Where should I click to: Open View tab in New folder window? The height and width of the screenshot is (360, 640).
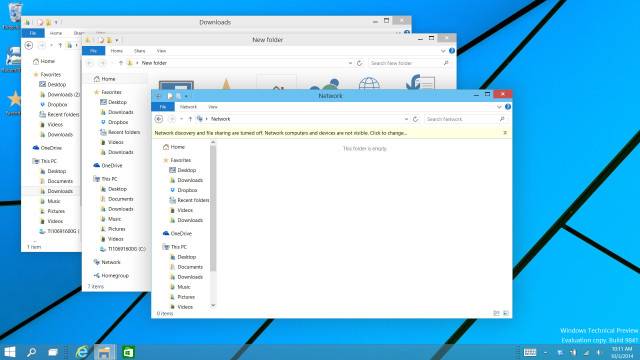coord(161,51)
